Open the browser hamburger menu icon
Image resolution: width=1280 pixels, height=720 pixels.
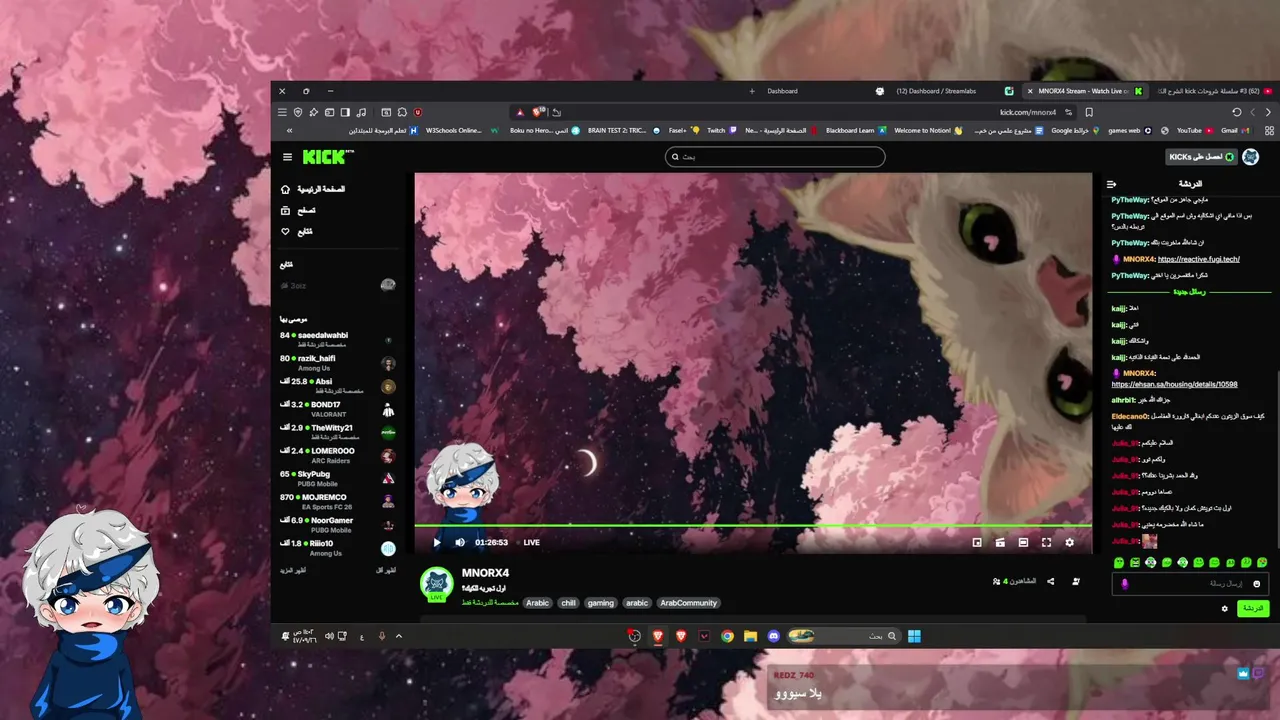coord(282,112)
